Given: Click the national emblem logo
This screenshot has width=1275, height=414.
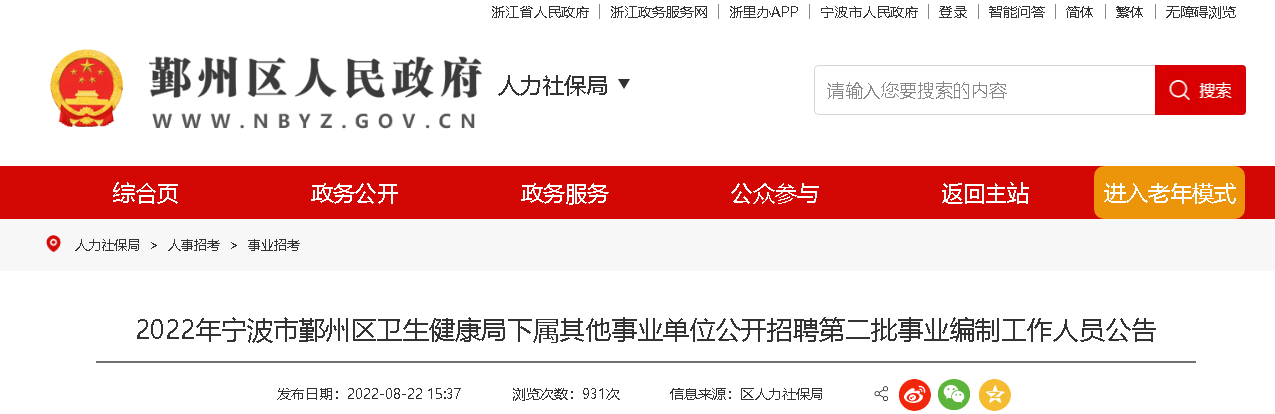Looking at the screenshot, I should click(87, 88).
